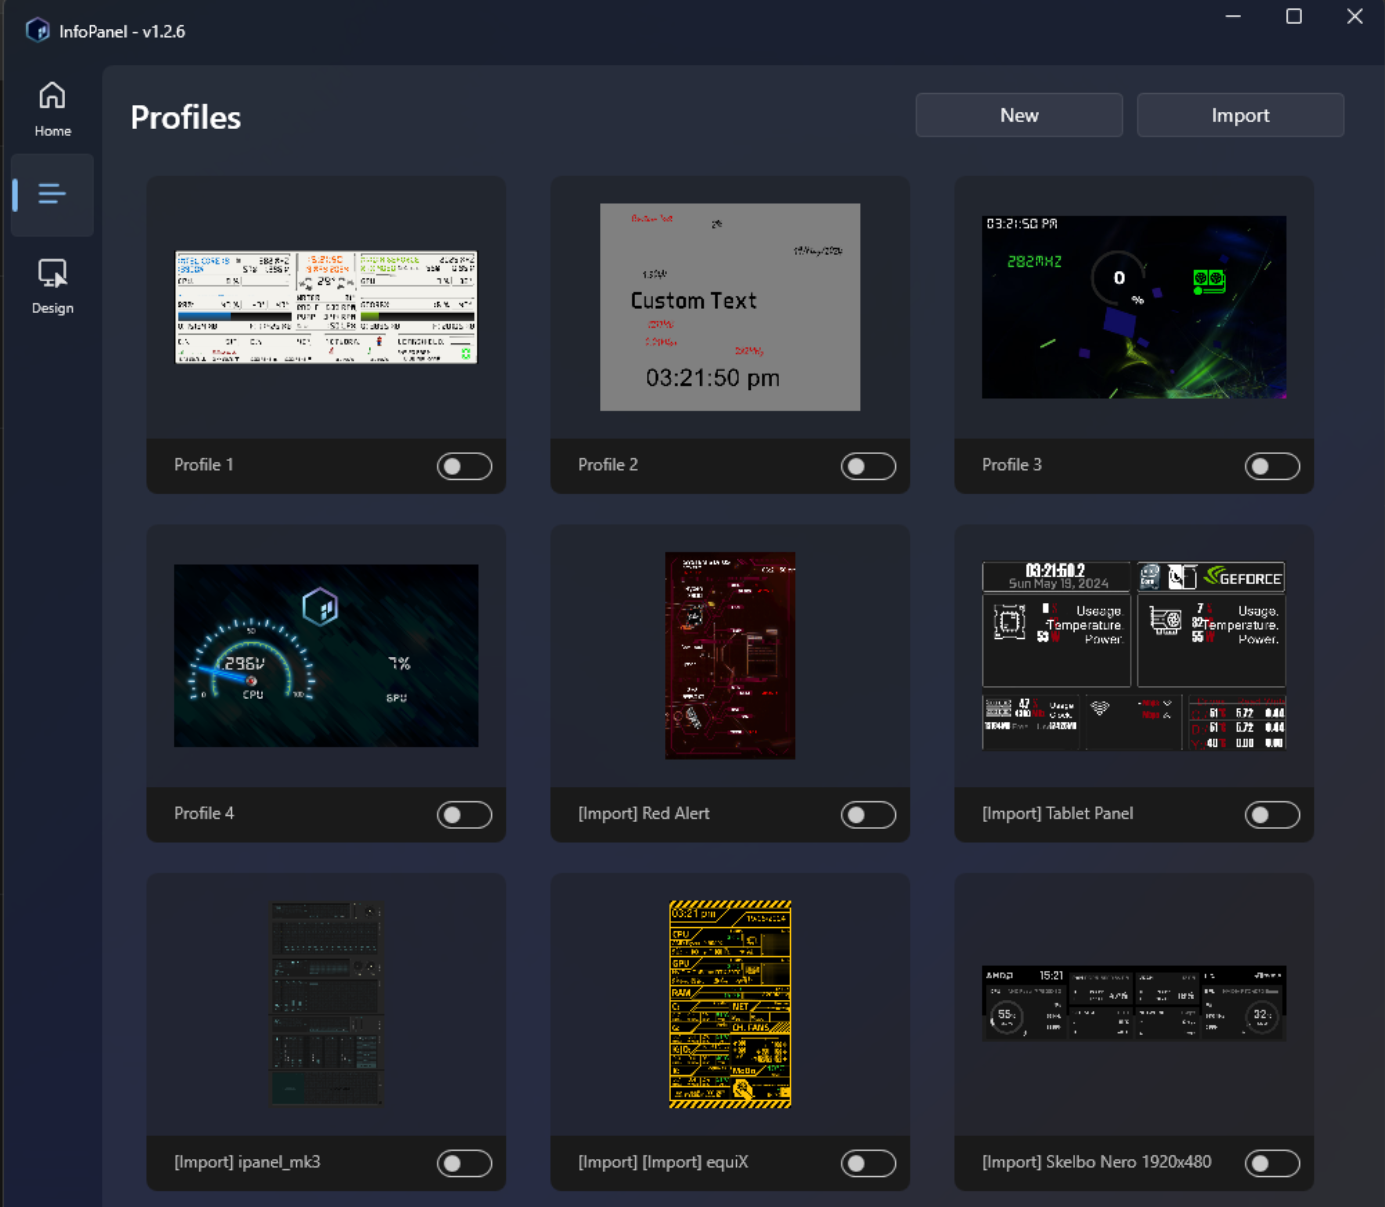Select the ipanel_mk3 thumbnail
Screen dimensions: 1385x1207
coord(326,1004)
